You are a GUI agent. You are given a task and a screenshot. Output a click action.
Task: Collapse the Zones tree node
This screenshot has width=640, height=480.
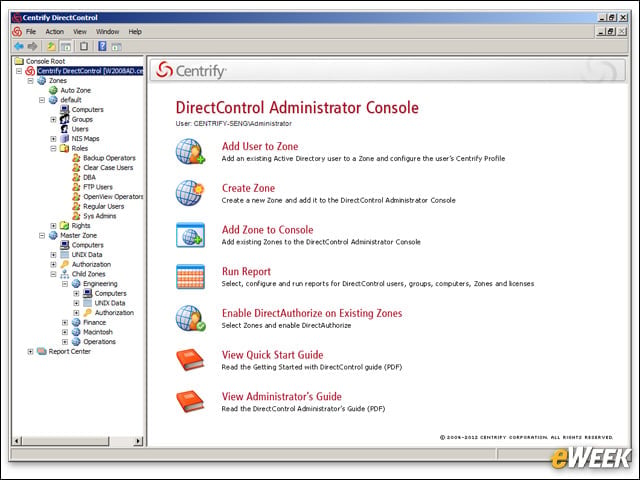[30, 81]
